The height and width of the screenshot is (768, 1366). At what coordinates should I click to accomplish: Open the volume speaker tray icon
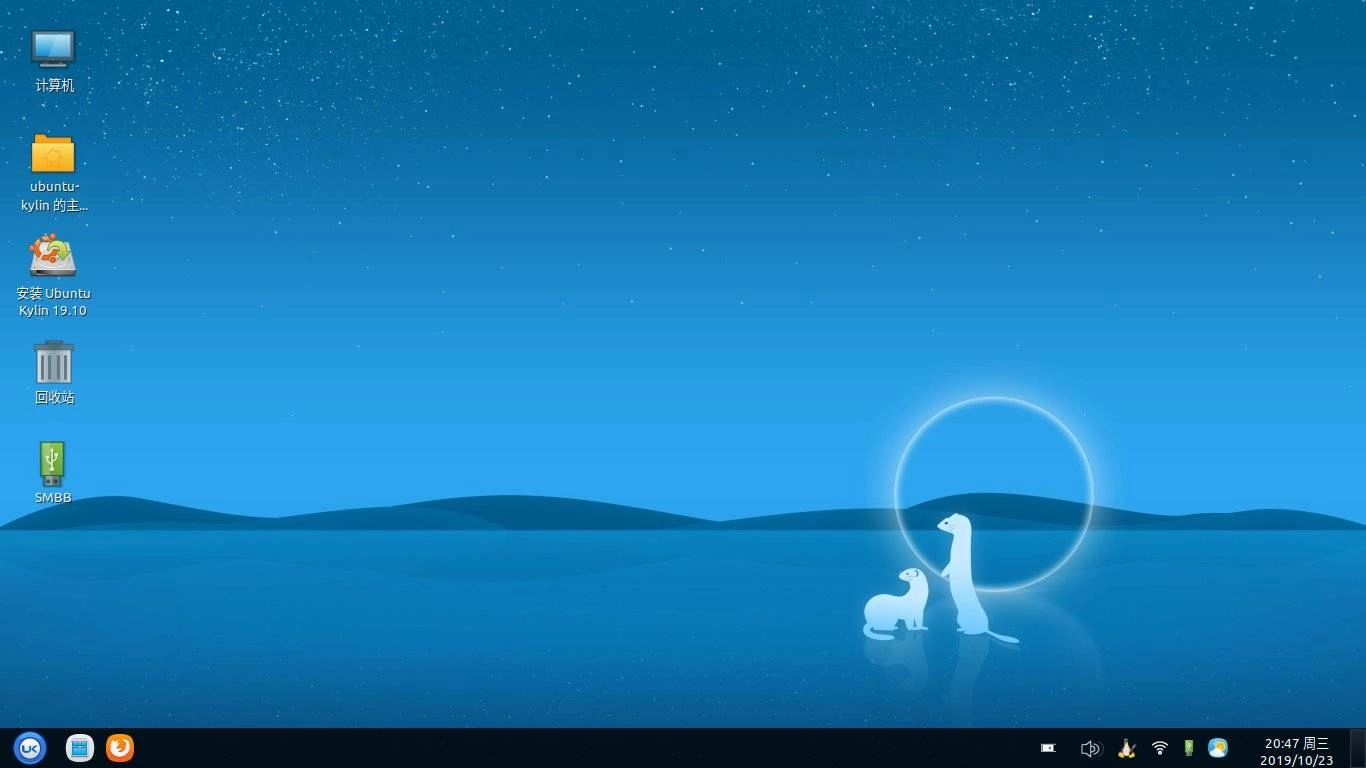1090,748
